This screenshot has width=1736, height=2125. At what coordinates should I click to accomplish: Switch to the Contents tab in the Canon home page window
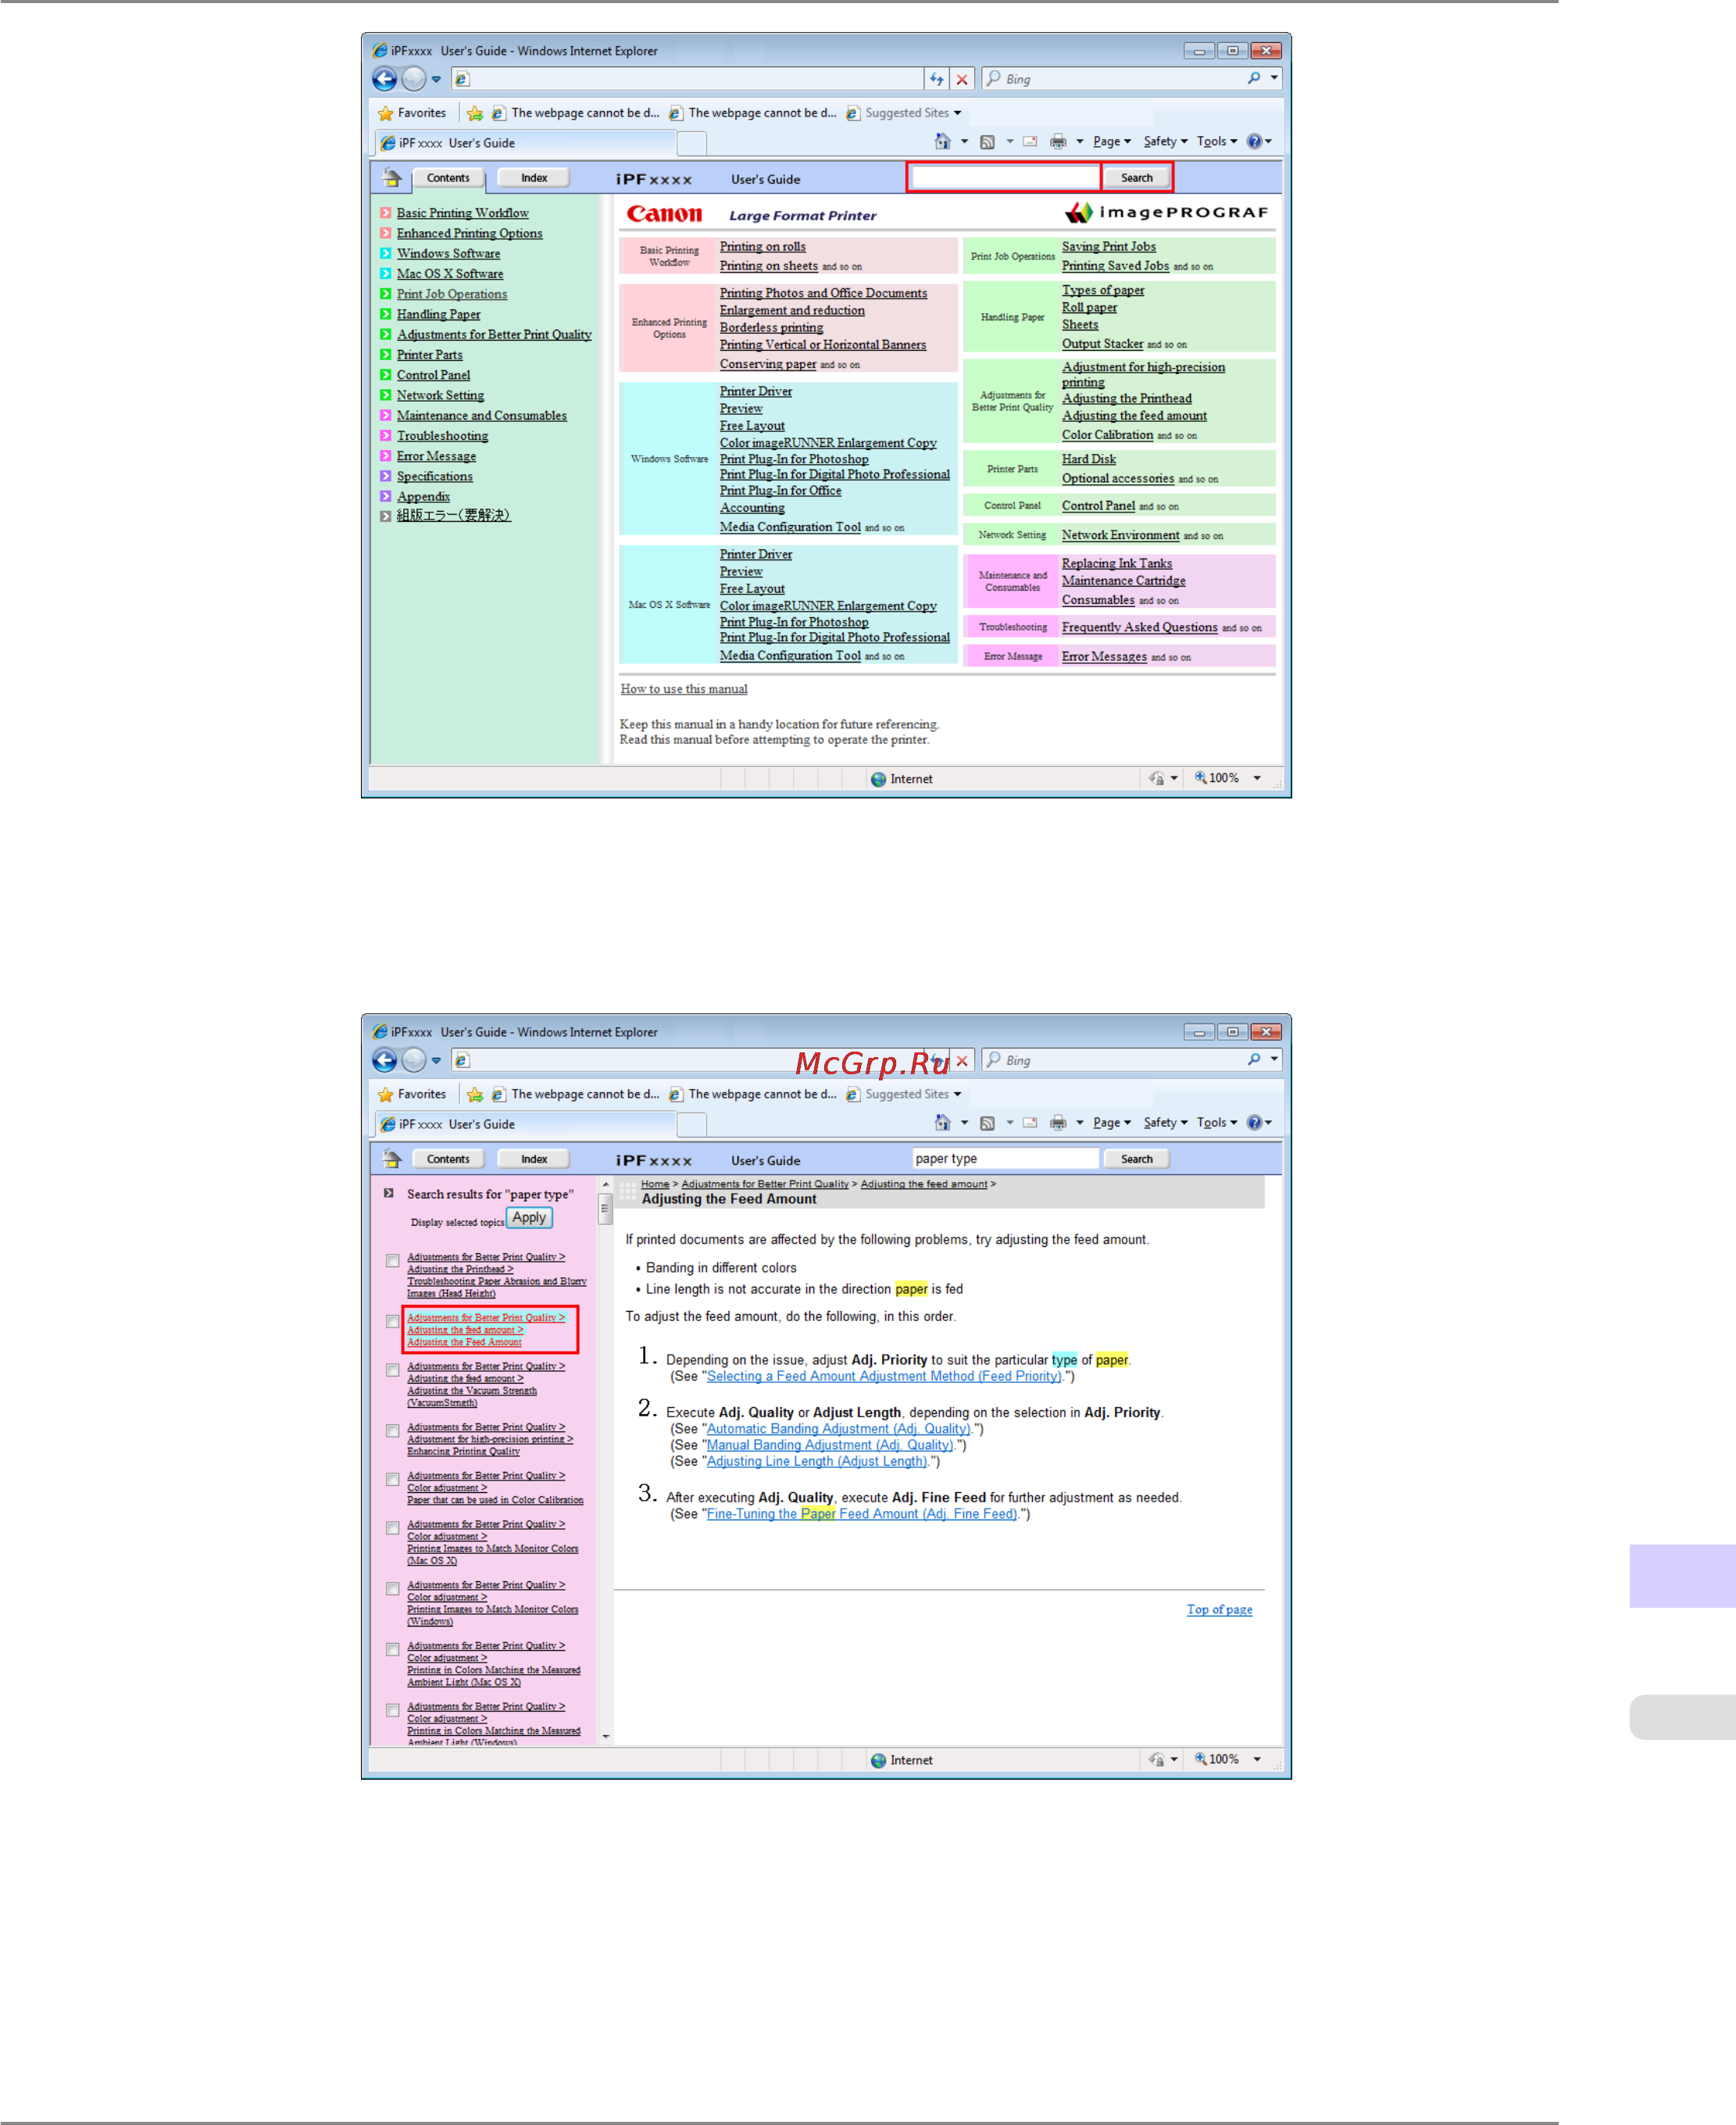point(448,178)
